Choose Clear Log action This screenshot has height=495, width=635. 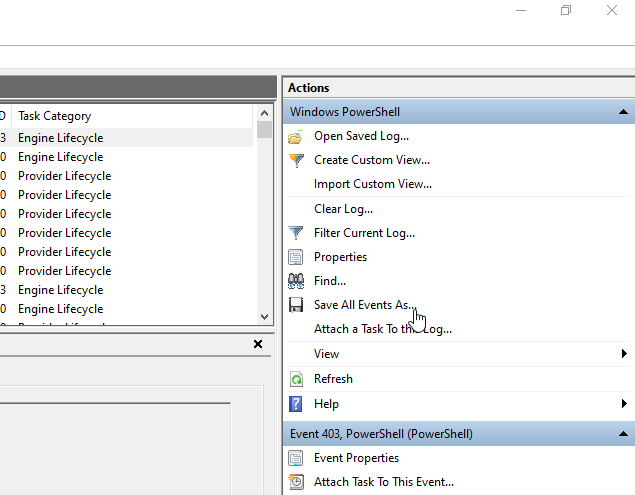343,209
